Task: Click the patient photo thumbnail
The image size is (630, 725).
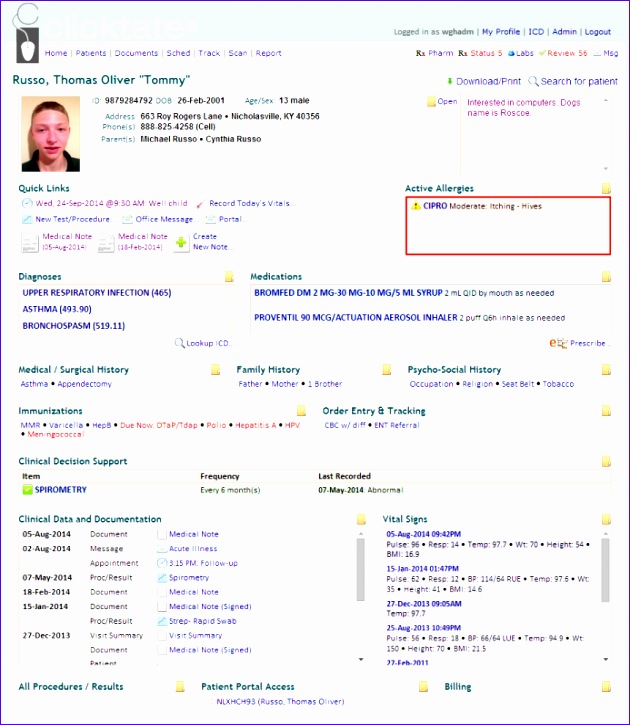Action: (52, 134)
